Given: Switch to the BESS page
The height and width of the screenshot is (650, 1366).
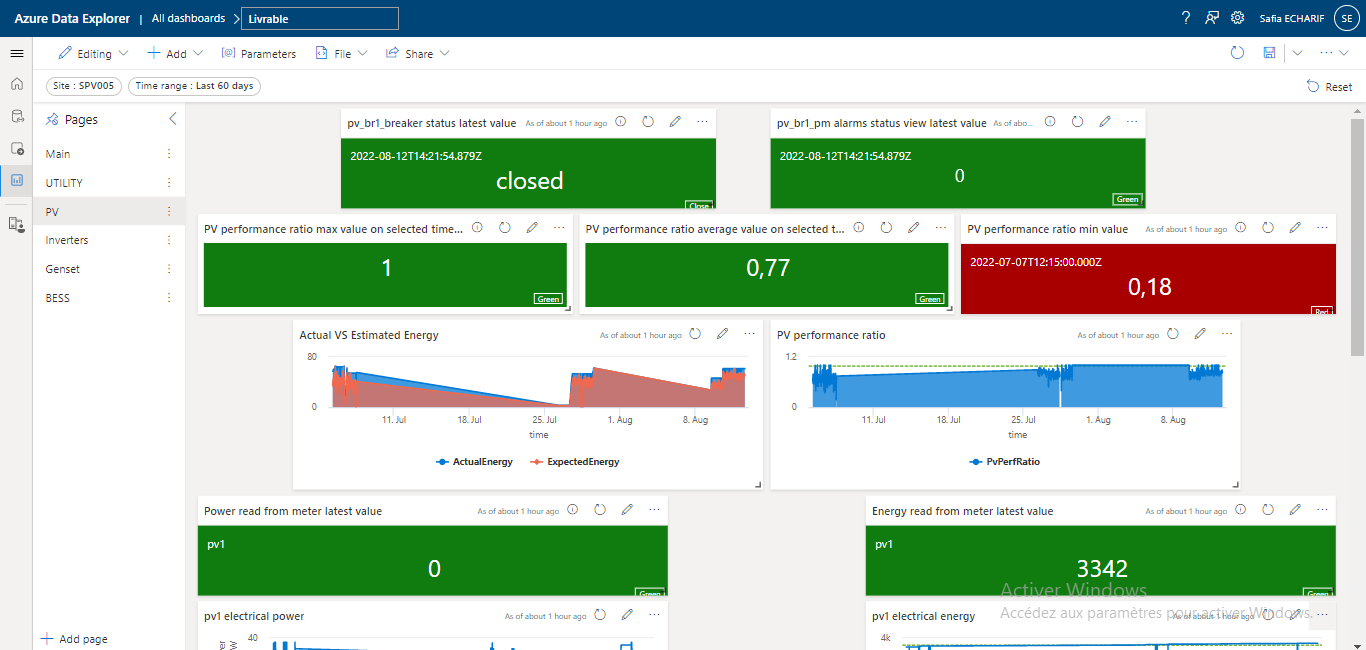Looking at the screenshot, I should pos(58,298).
